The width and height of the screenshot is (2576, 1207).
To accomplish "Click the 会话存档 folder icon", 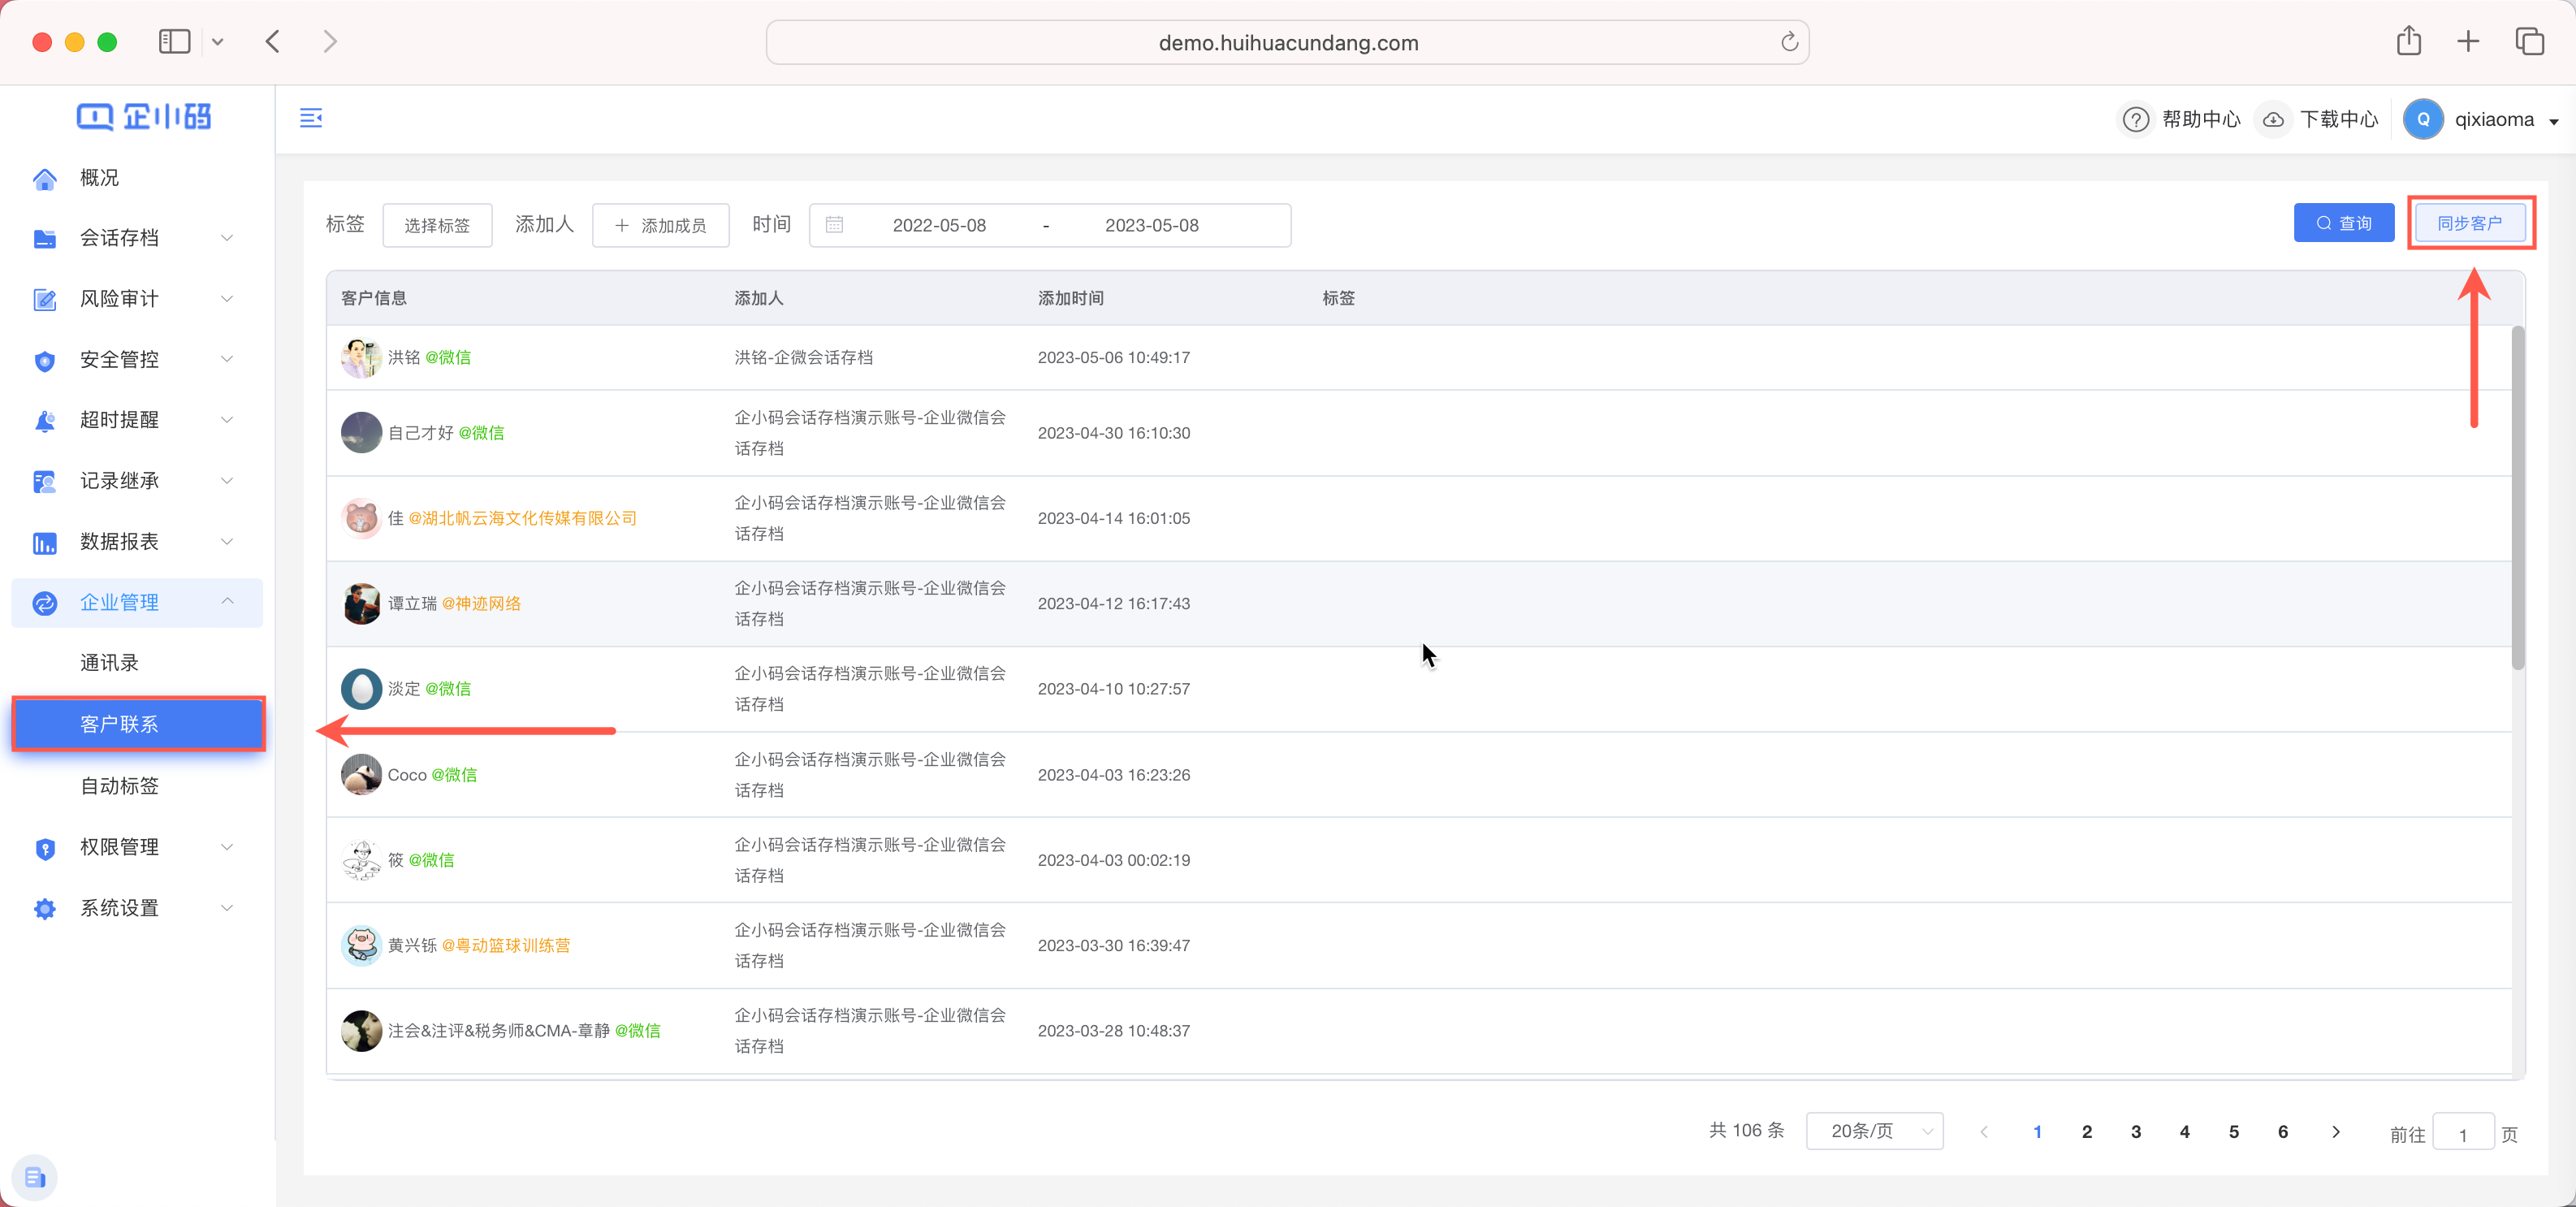I will (44, 238).
